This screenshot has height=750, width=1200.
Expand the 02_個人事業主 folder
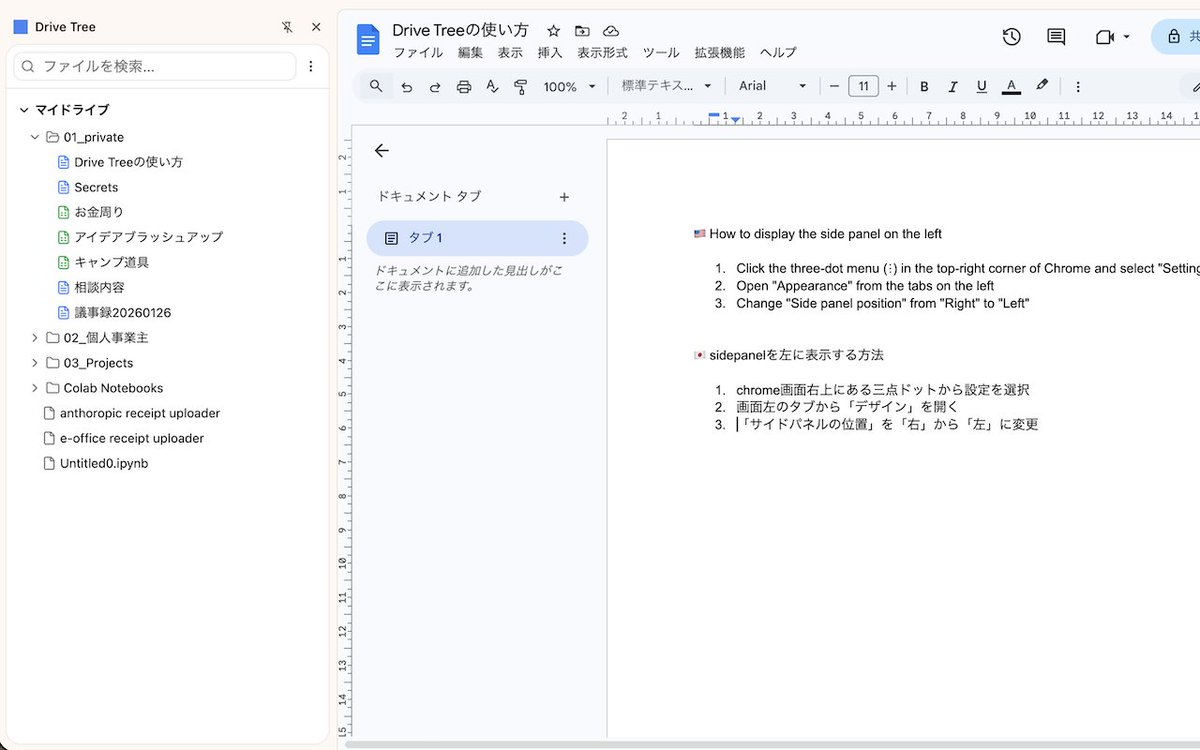click(x=33, y=337)
